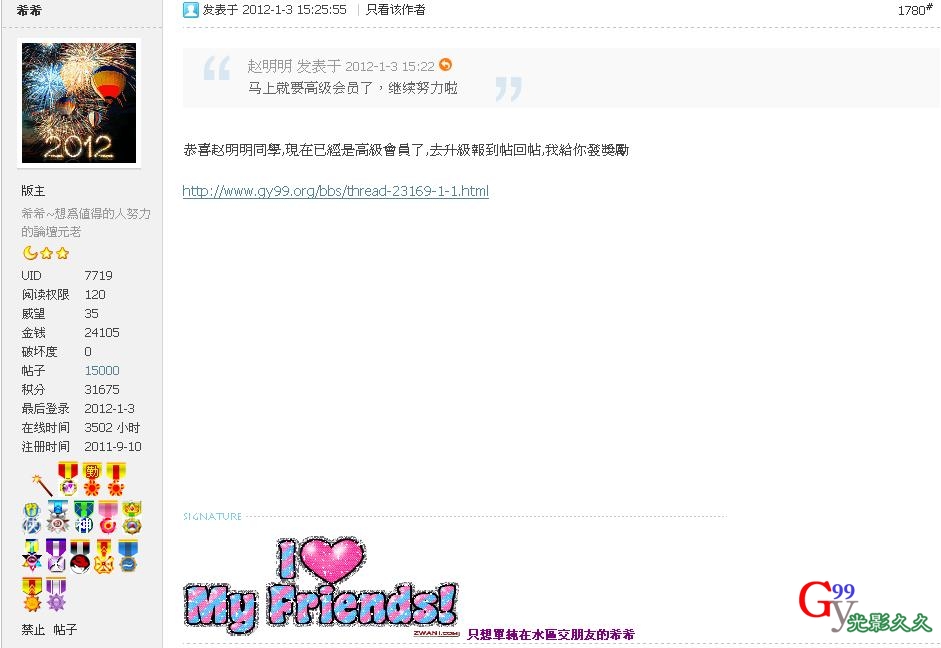This screenshot has height=648, width=941.
Task: Click the Gy99 光影久久 logo
Action: (x=864, y=606)
